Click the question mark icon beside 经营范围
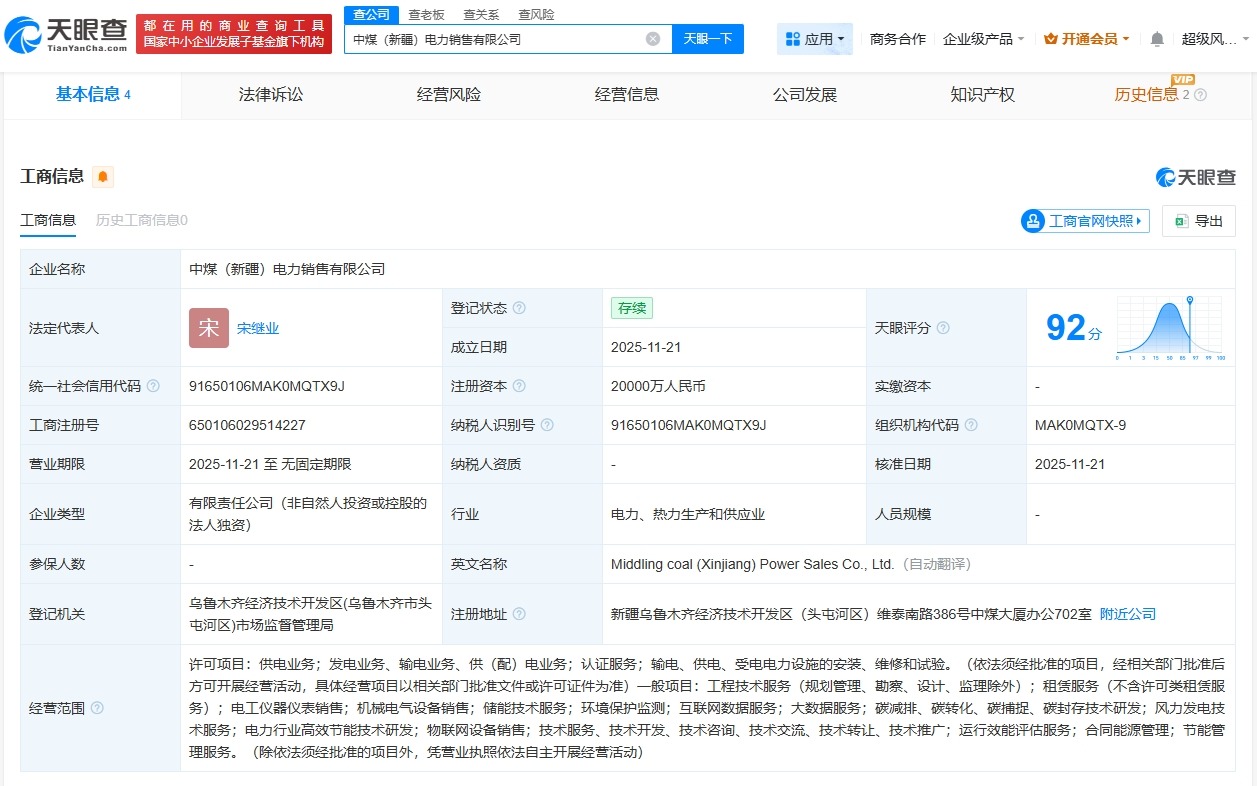Screen dimensions: 1257x786 96,708
